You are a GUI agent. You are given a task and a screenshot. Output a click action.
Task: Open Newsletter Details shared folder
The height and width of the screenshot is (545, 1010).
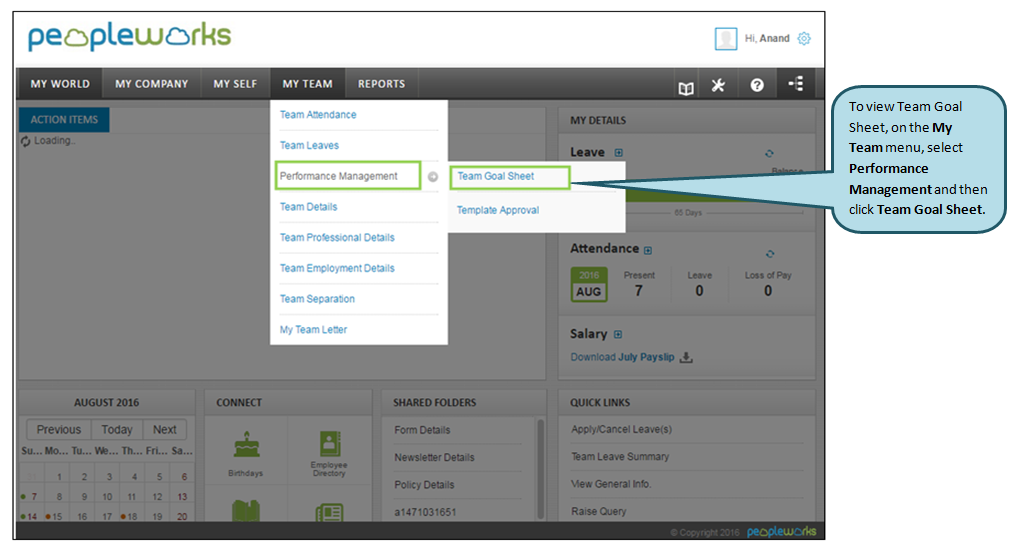pyautogui.click(x=434, y=457)
